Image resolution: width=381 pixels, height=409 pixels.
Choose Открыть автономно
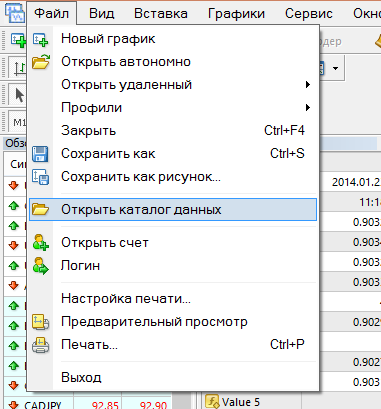pos(173,62)
